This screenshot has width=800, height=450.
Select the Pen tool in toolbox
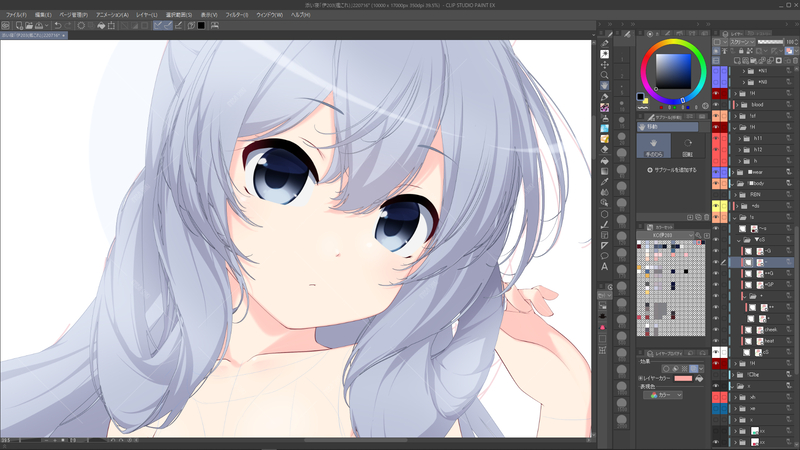(x=605, y=97)
